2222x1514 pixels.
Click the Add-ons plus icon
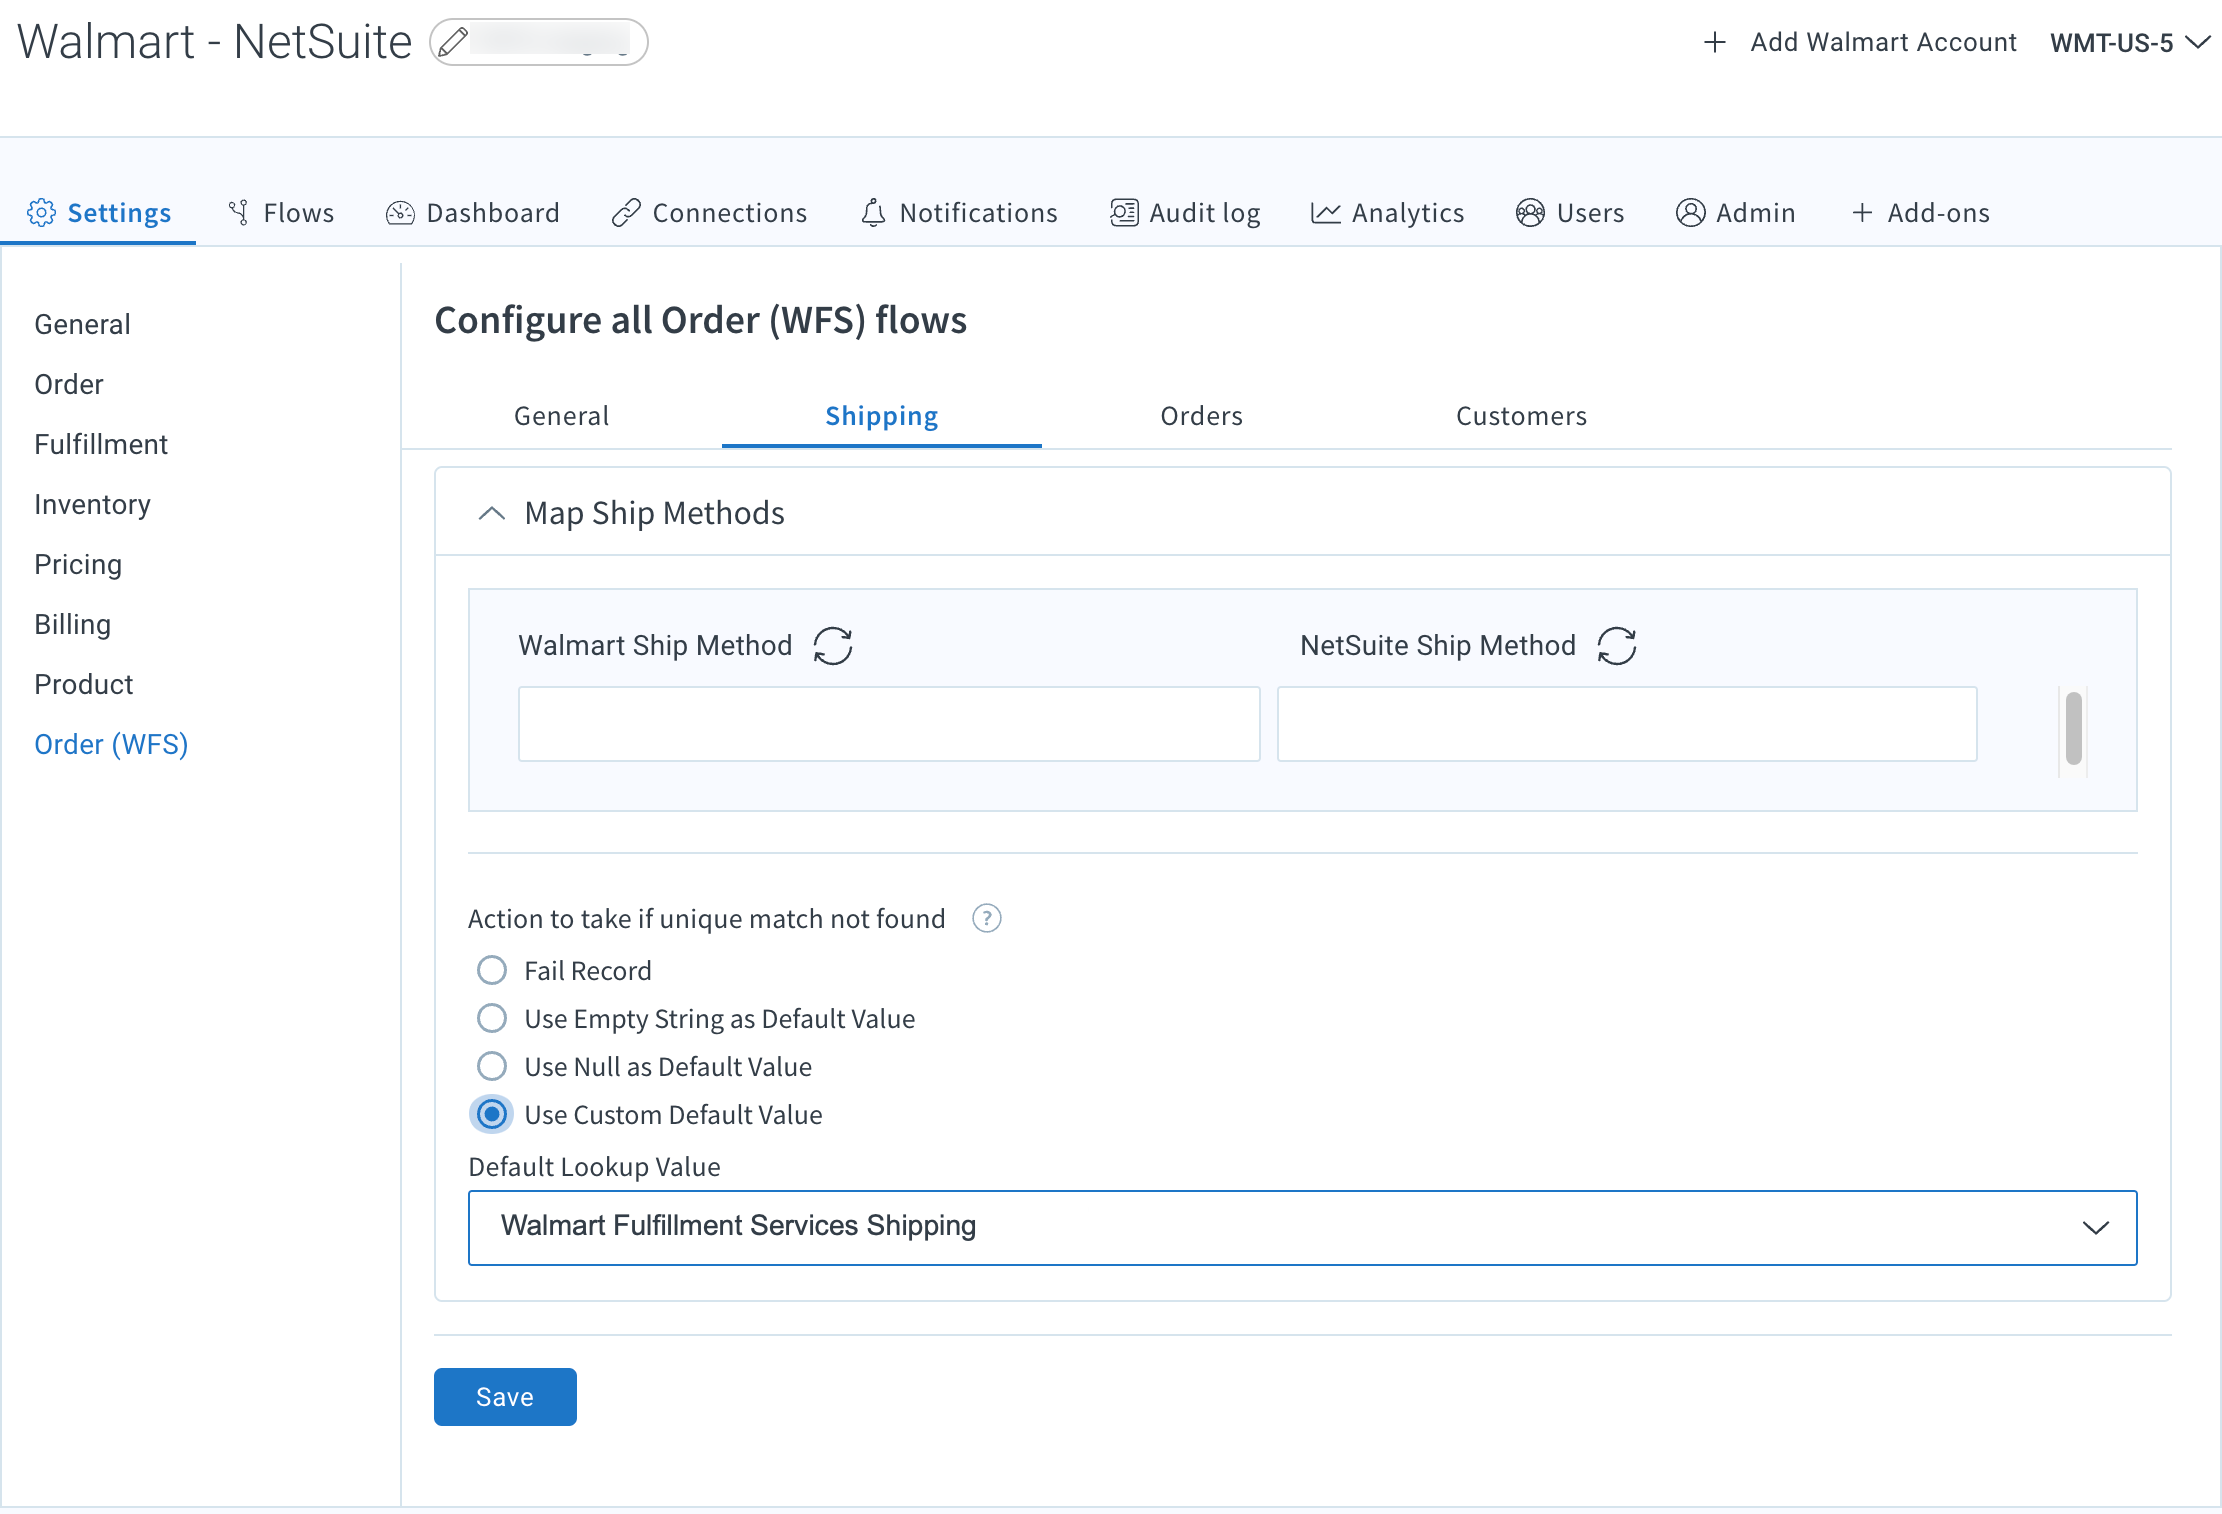click(1862, 213)
